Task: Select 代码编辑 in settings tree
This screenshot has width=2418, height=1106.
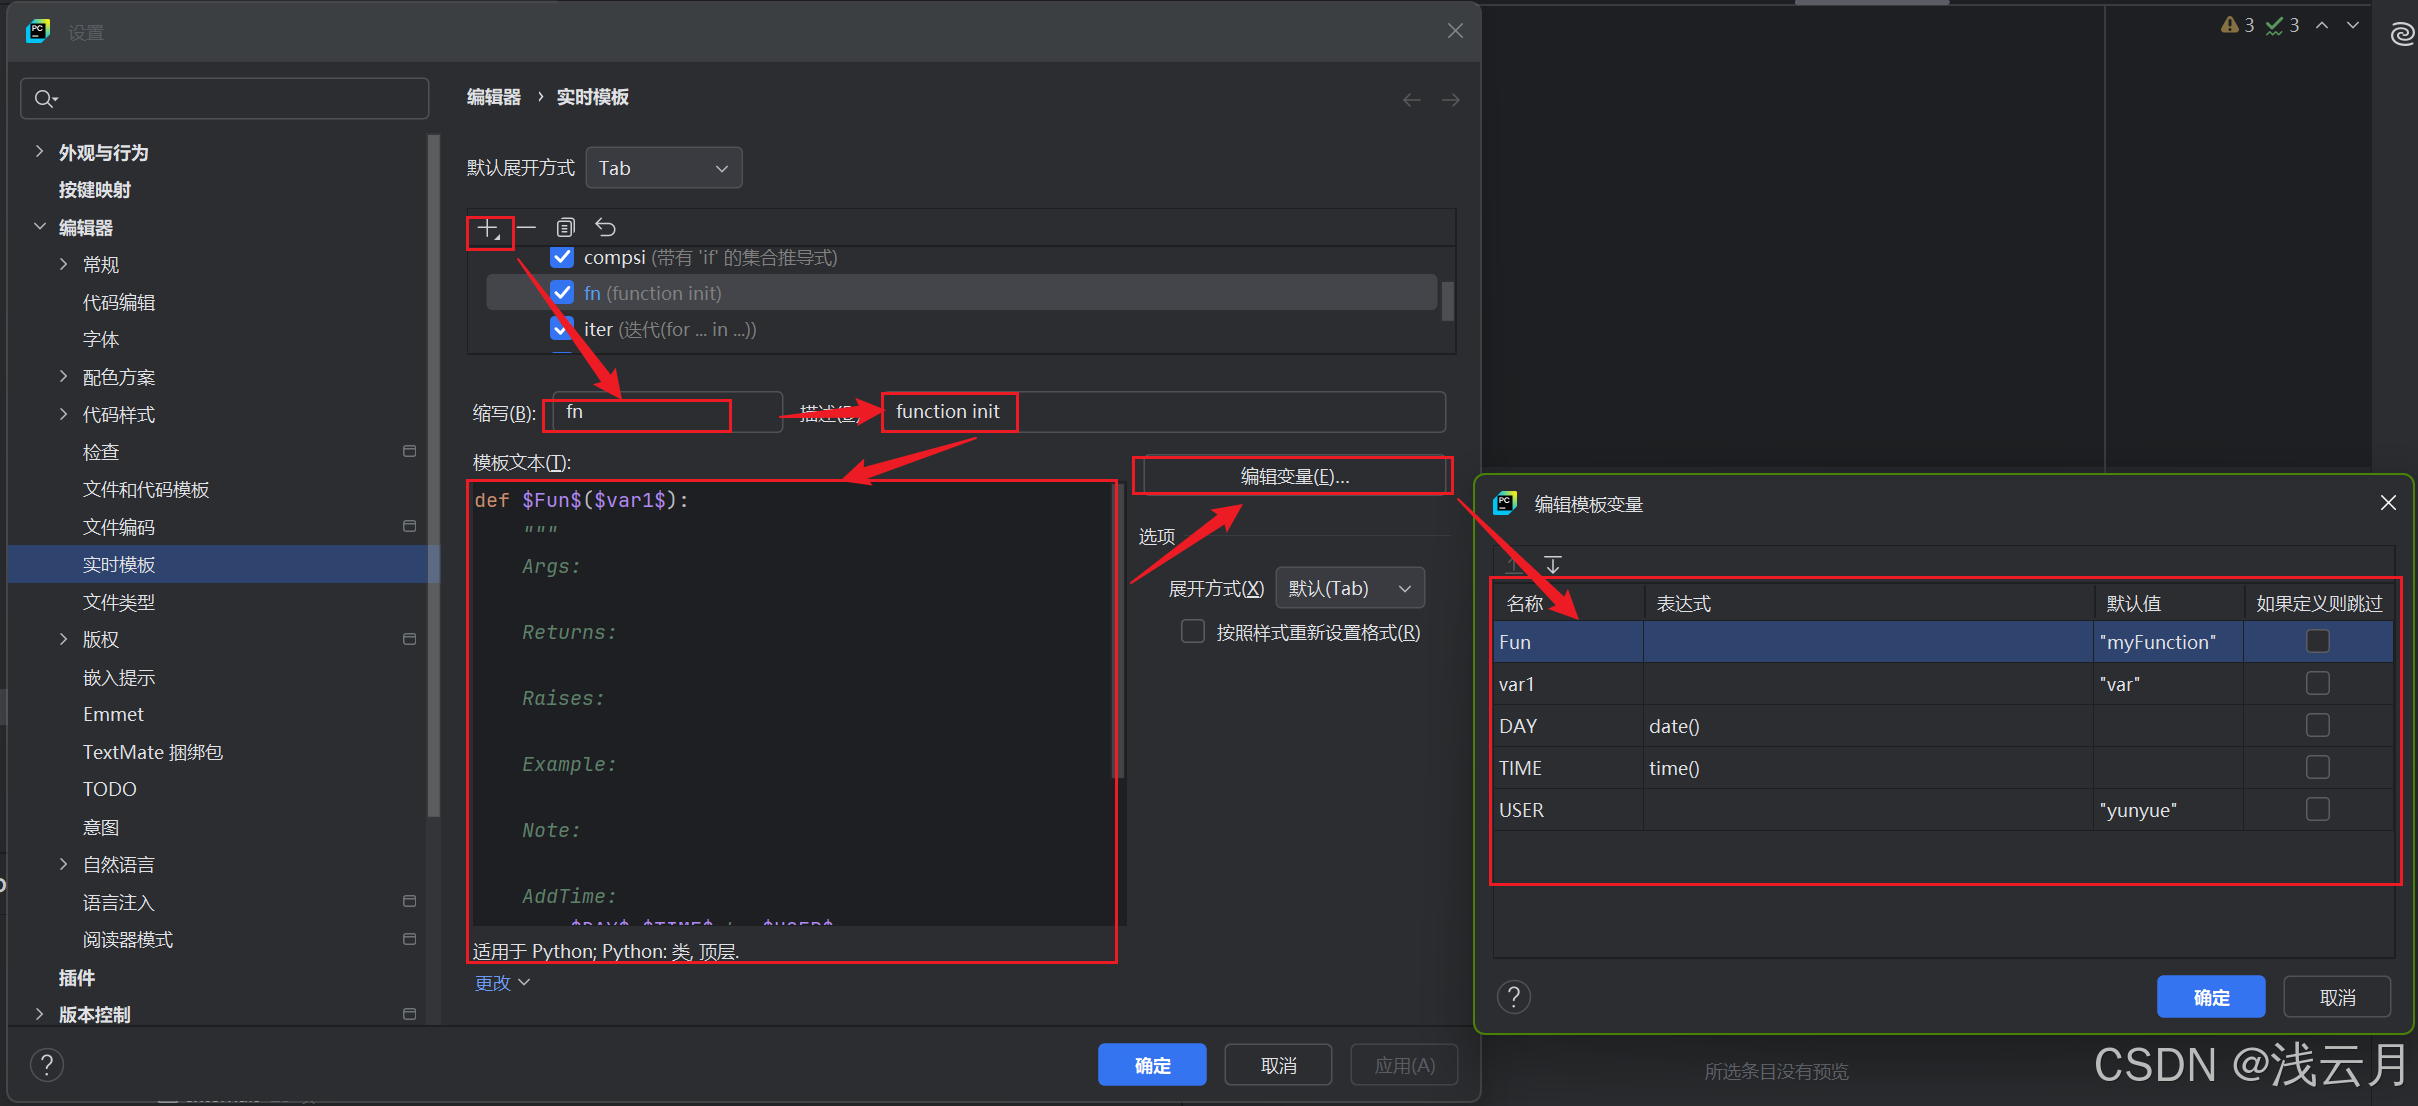Action: (119, 302)
